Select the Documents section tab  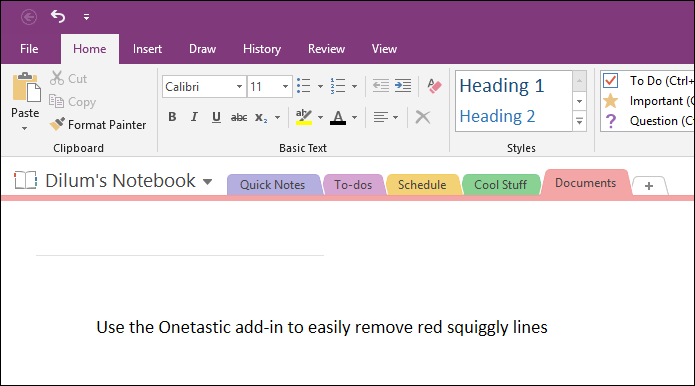pyautogui.click(x=586, y=183)
